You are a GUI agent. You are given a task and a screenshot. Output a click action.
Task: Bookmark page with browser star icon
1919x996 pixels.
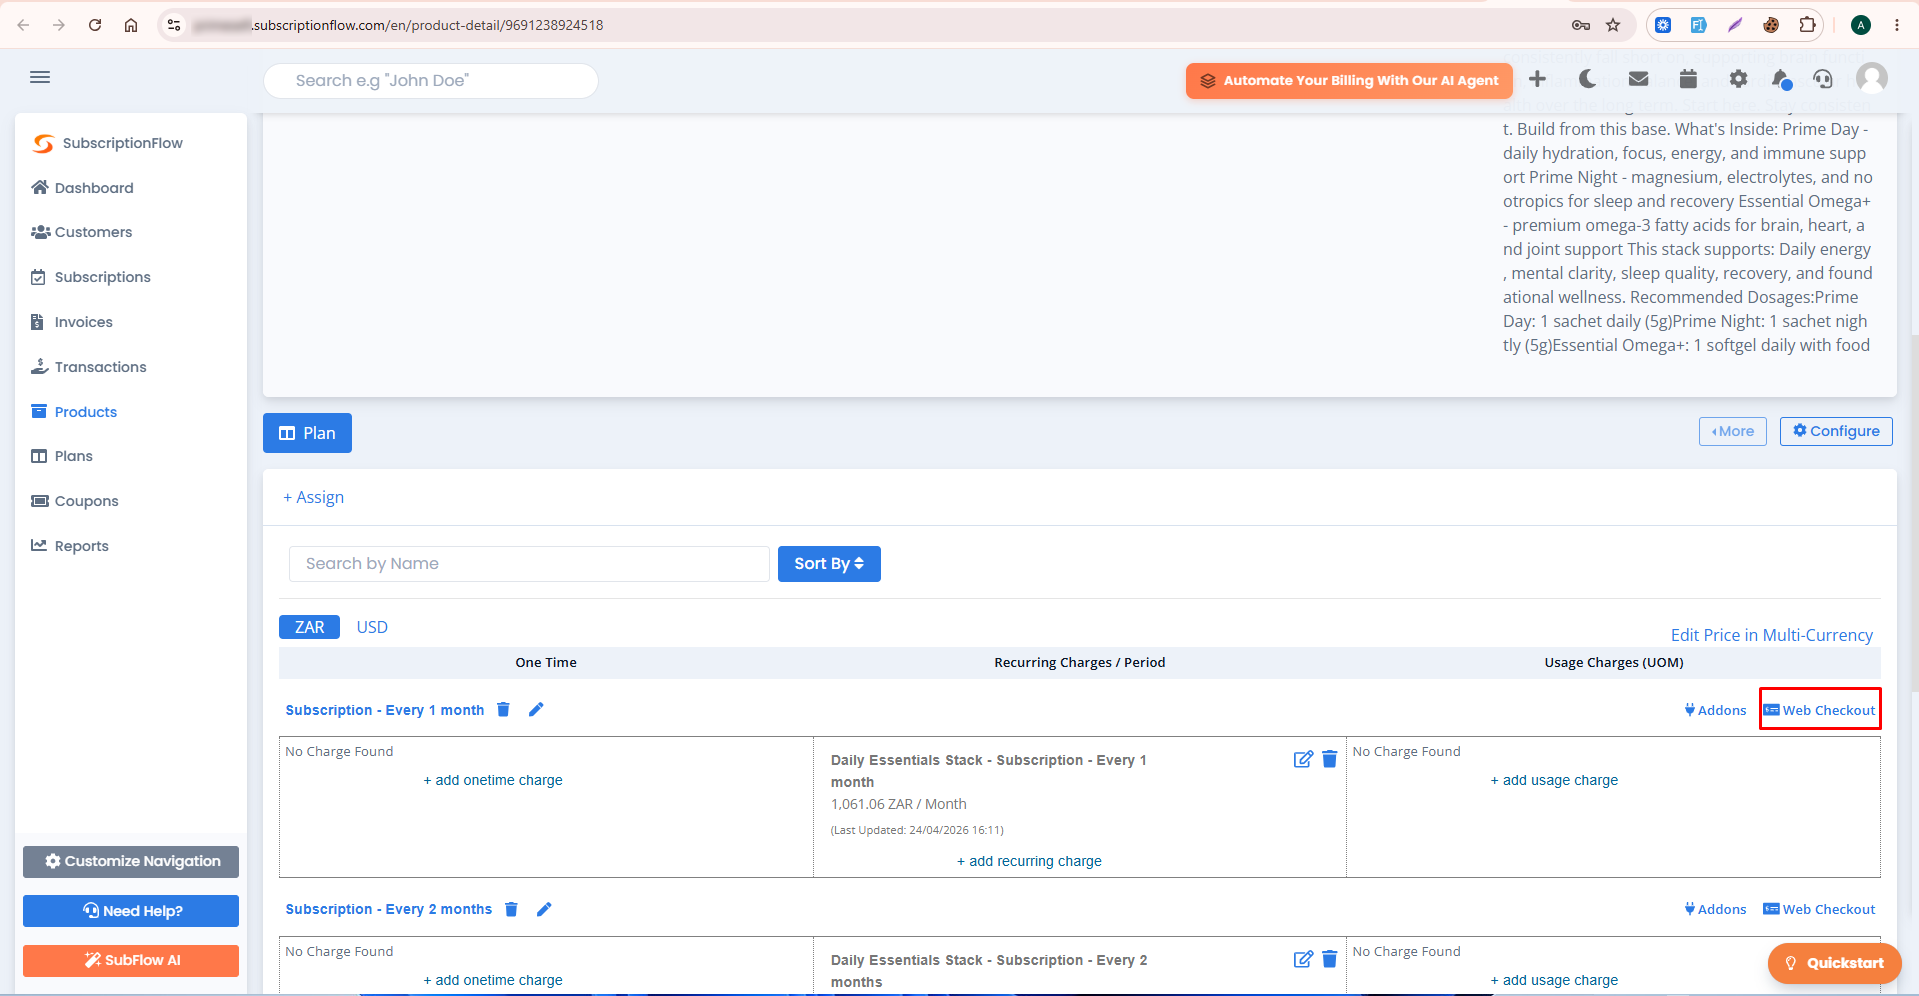click(1613, 25)
